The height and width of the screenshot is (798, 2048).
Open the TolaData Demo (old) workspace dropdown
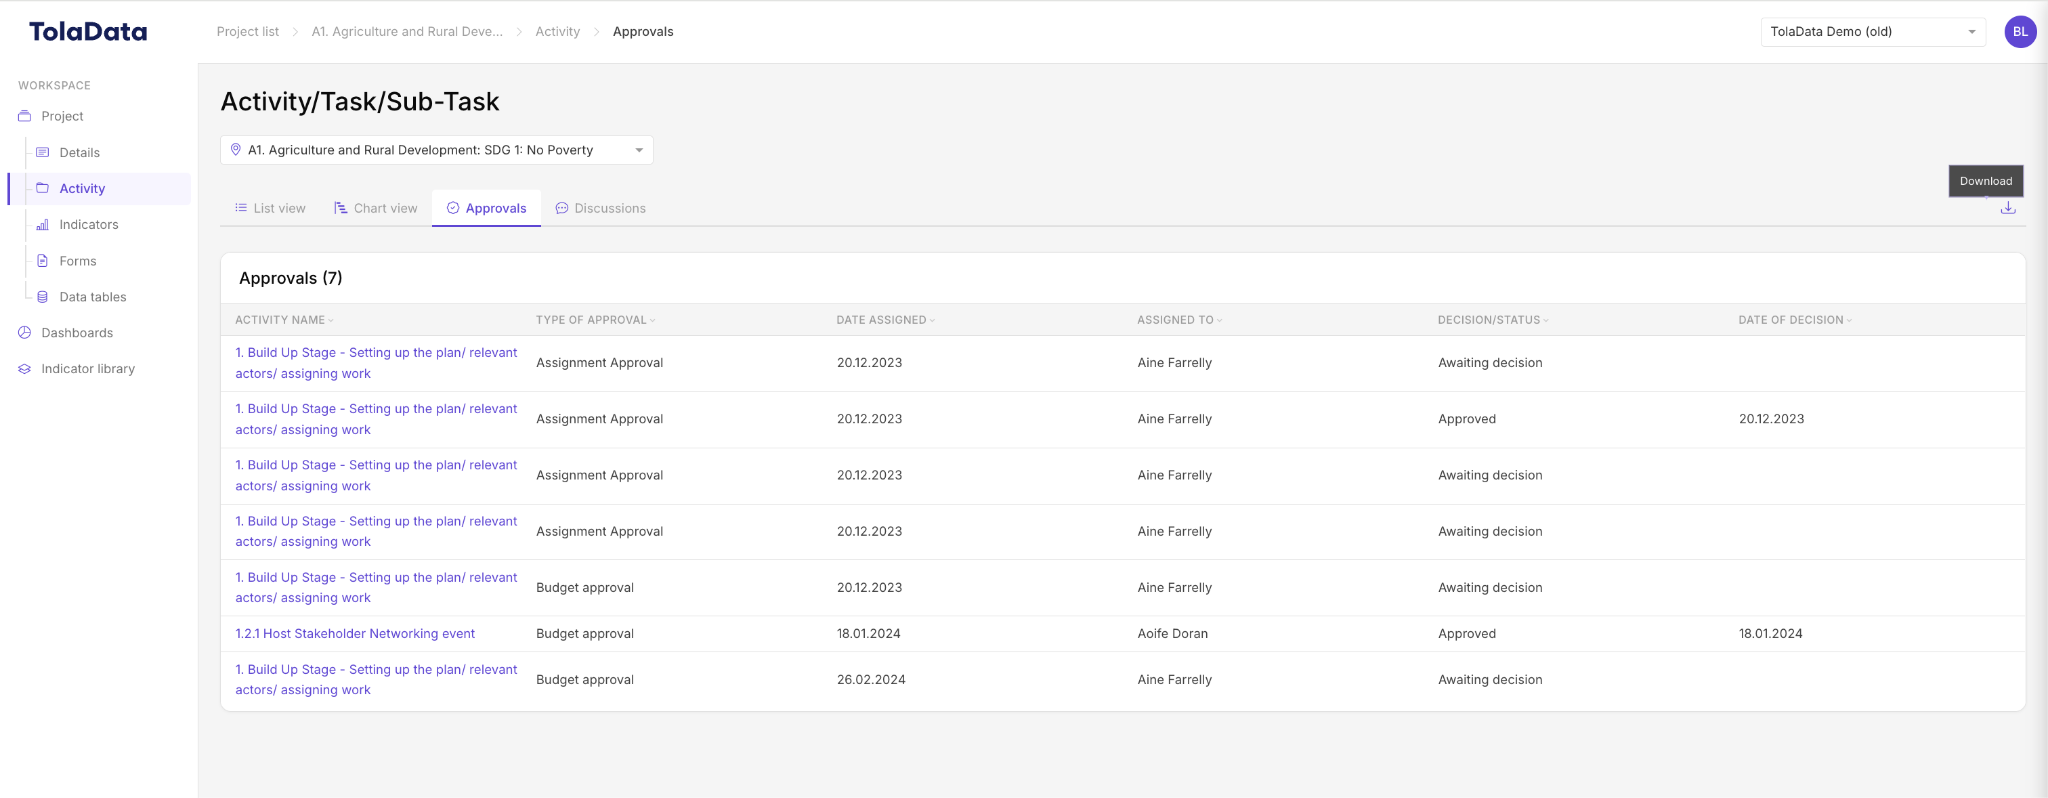point(1873,32)
